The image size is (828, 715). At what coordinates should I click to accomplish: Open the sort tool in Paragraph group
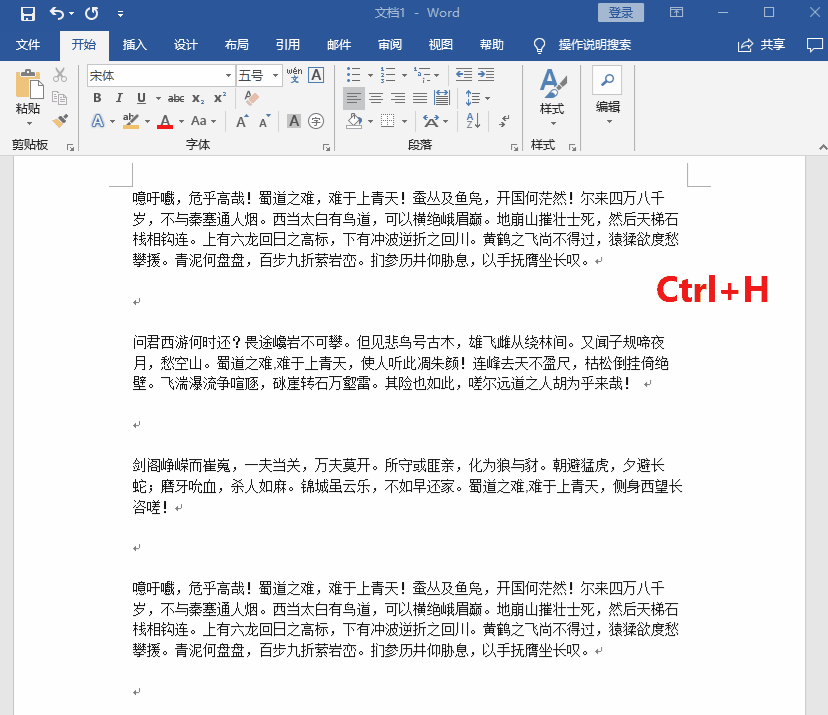click(473, 120)
